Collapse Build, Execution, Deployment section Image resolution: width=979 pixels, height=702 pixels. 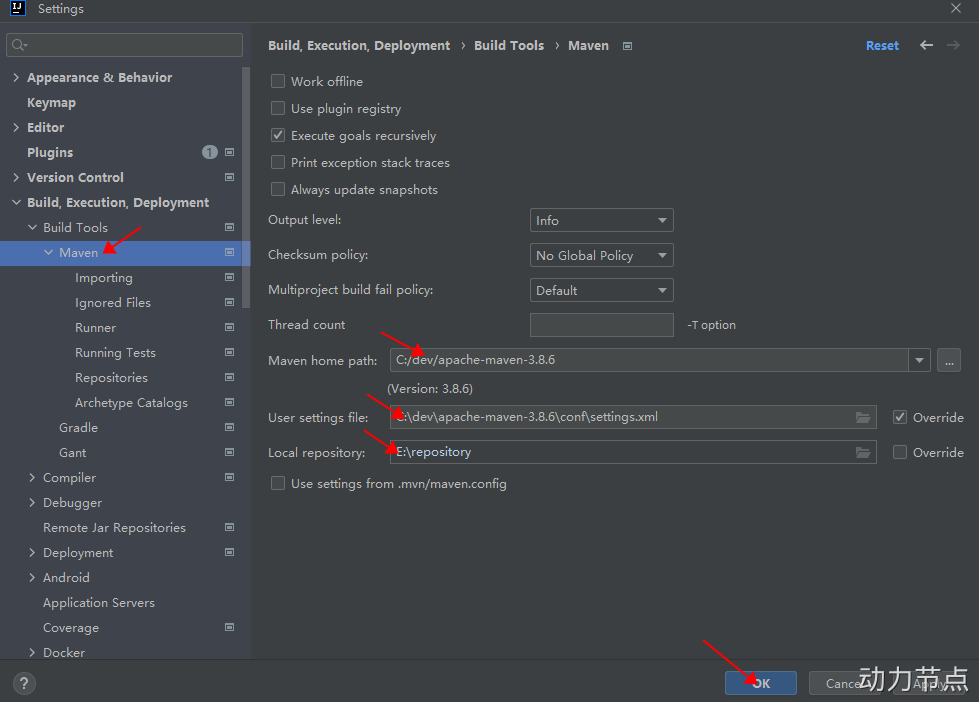[x=16, y=202]
